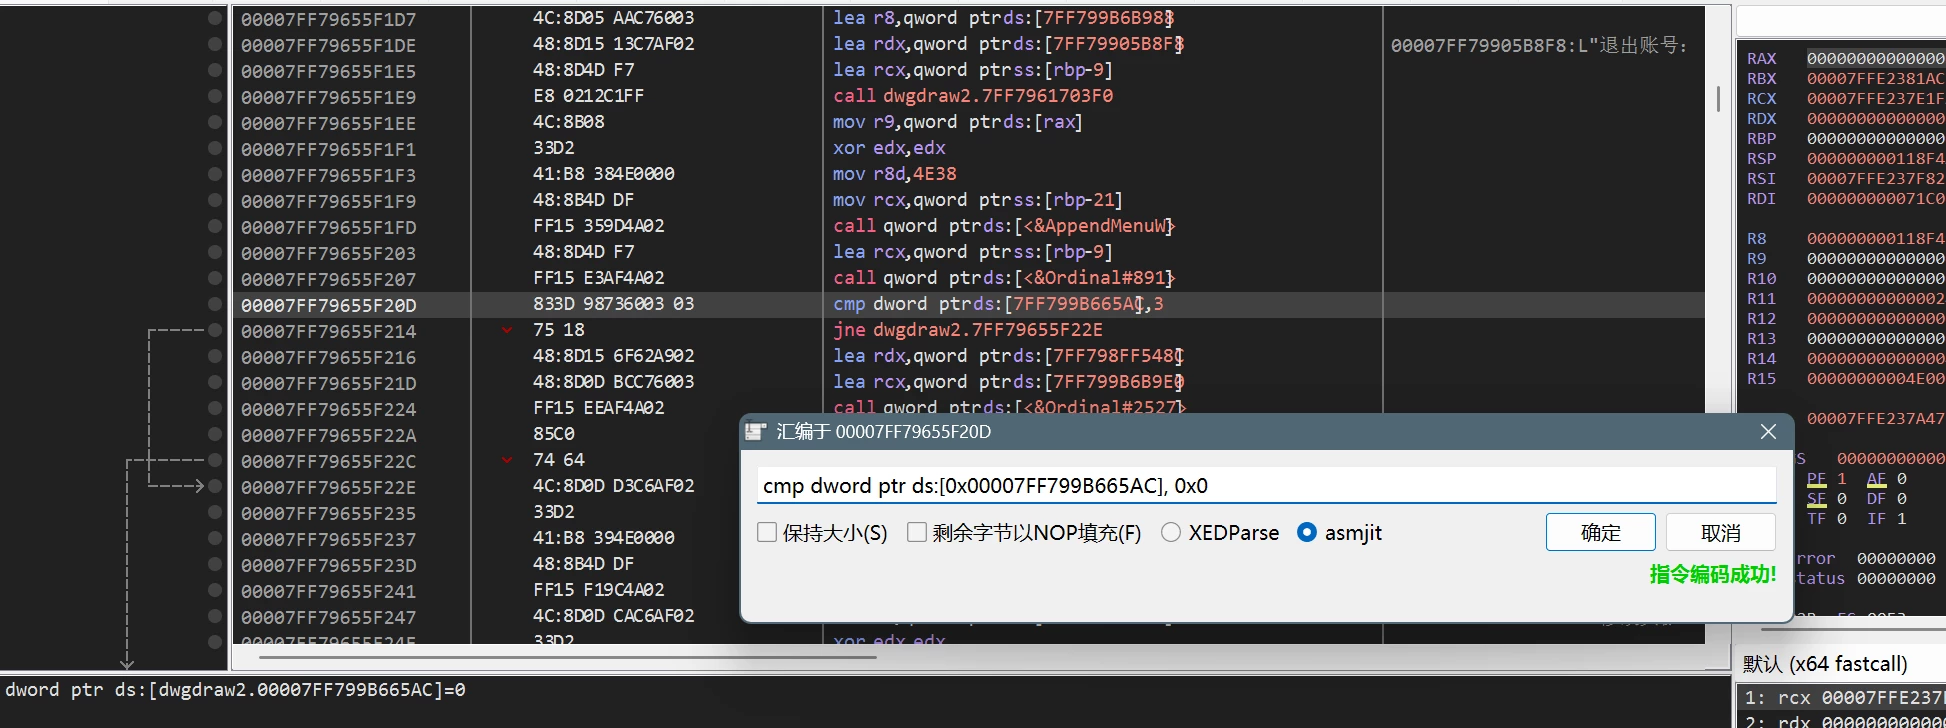This screenshot has height=728, width=1946.
Task: Select the asmjit radio button
Action: tap(1307, 533)
